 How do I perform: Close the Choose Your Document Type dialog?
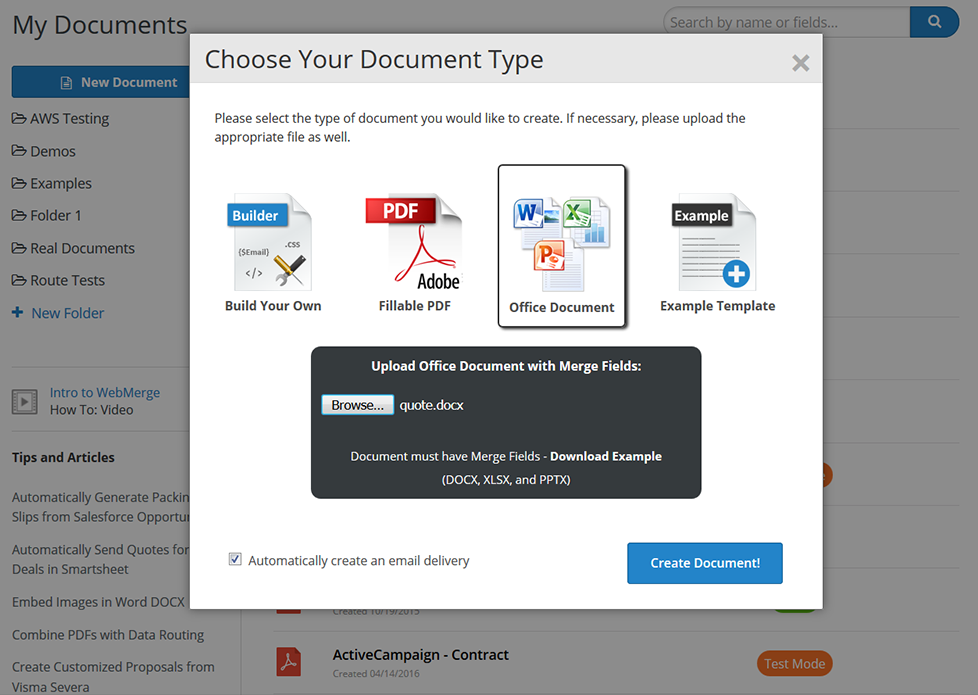point(800,63)
